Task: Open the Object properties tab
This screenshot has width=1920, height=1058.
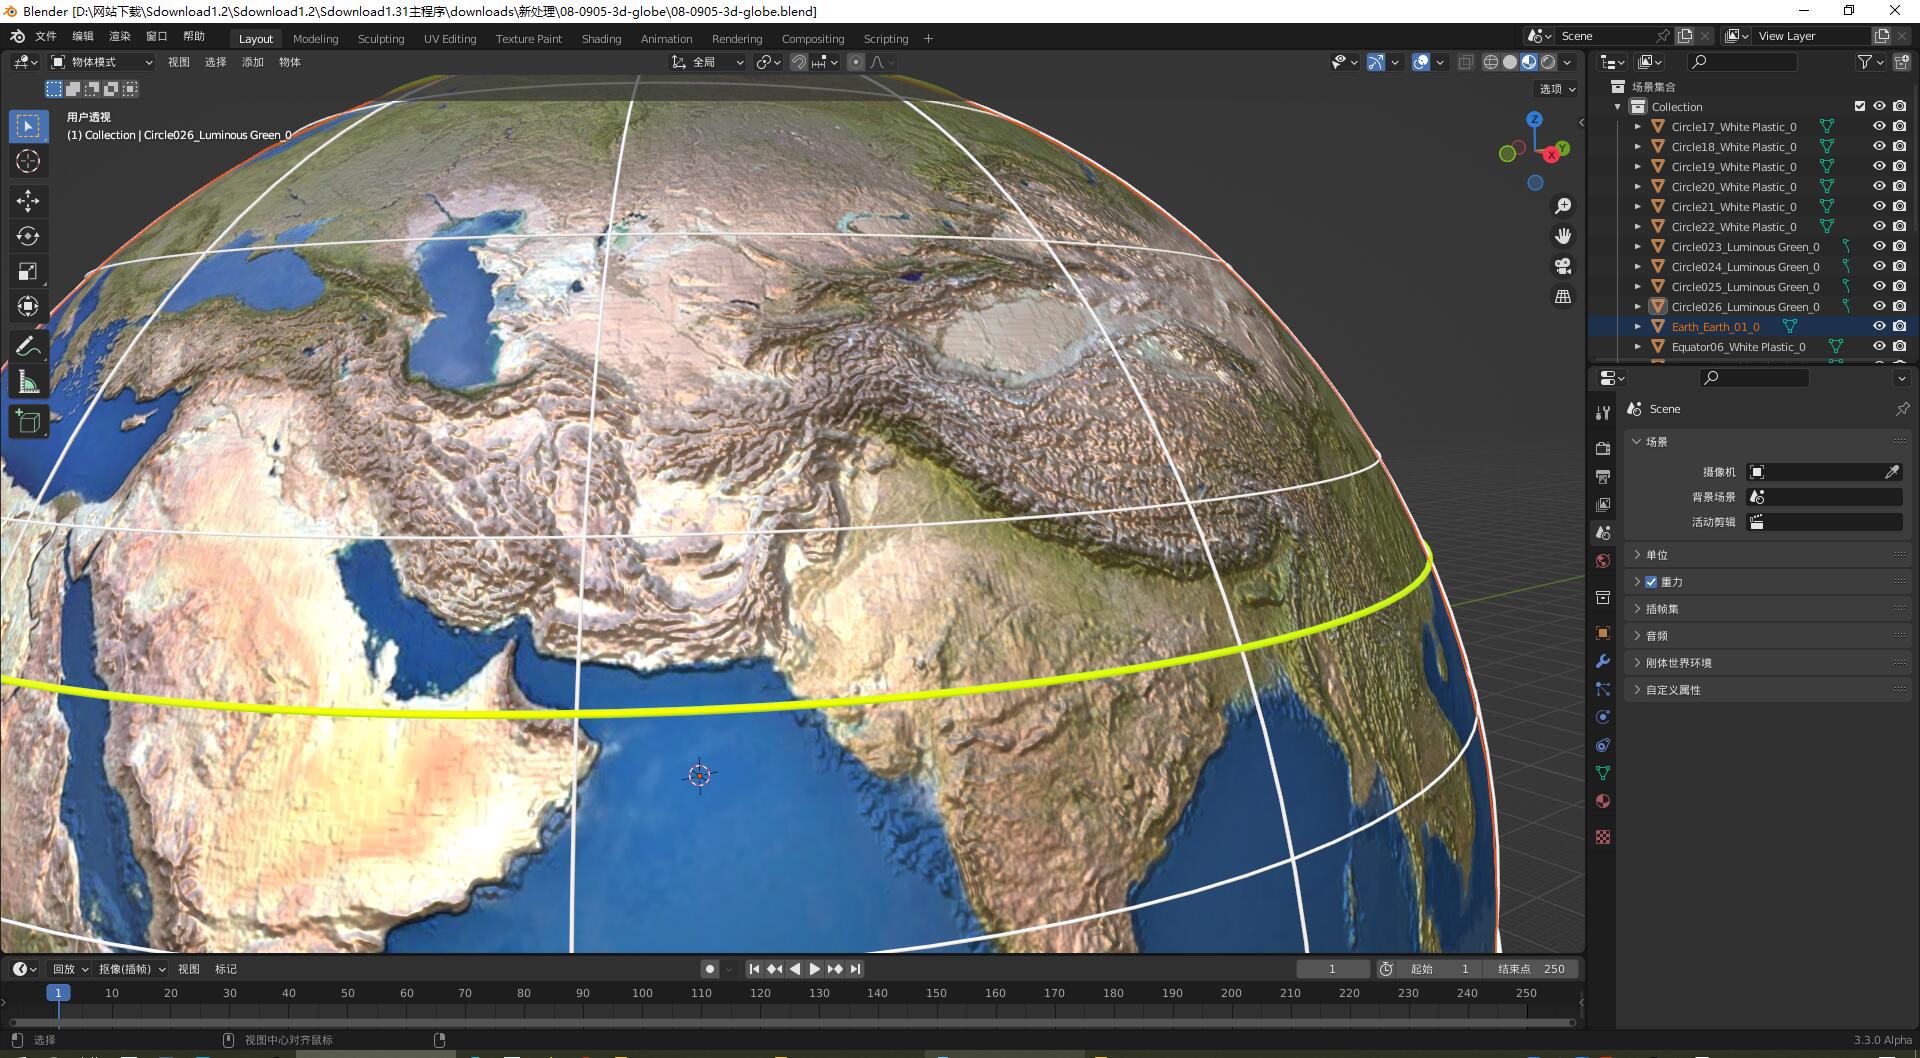Action: [1603, 633]
